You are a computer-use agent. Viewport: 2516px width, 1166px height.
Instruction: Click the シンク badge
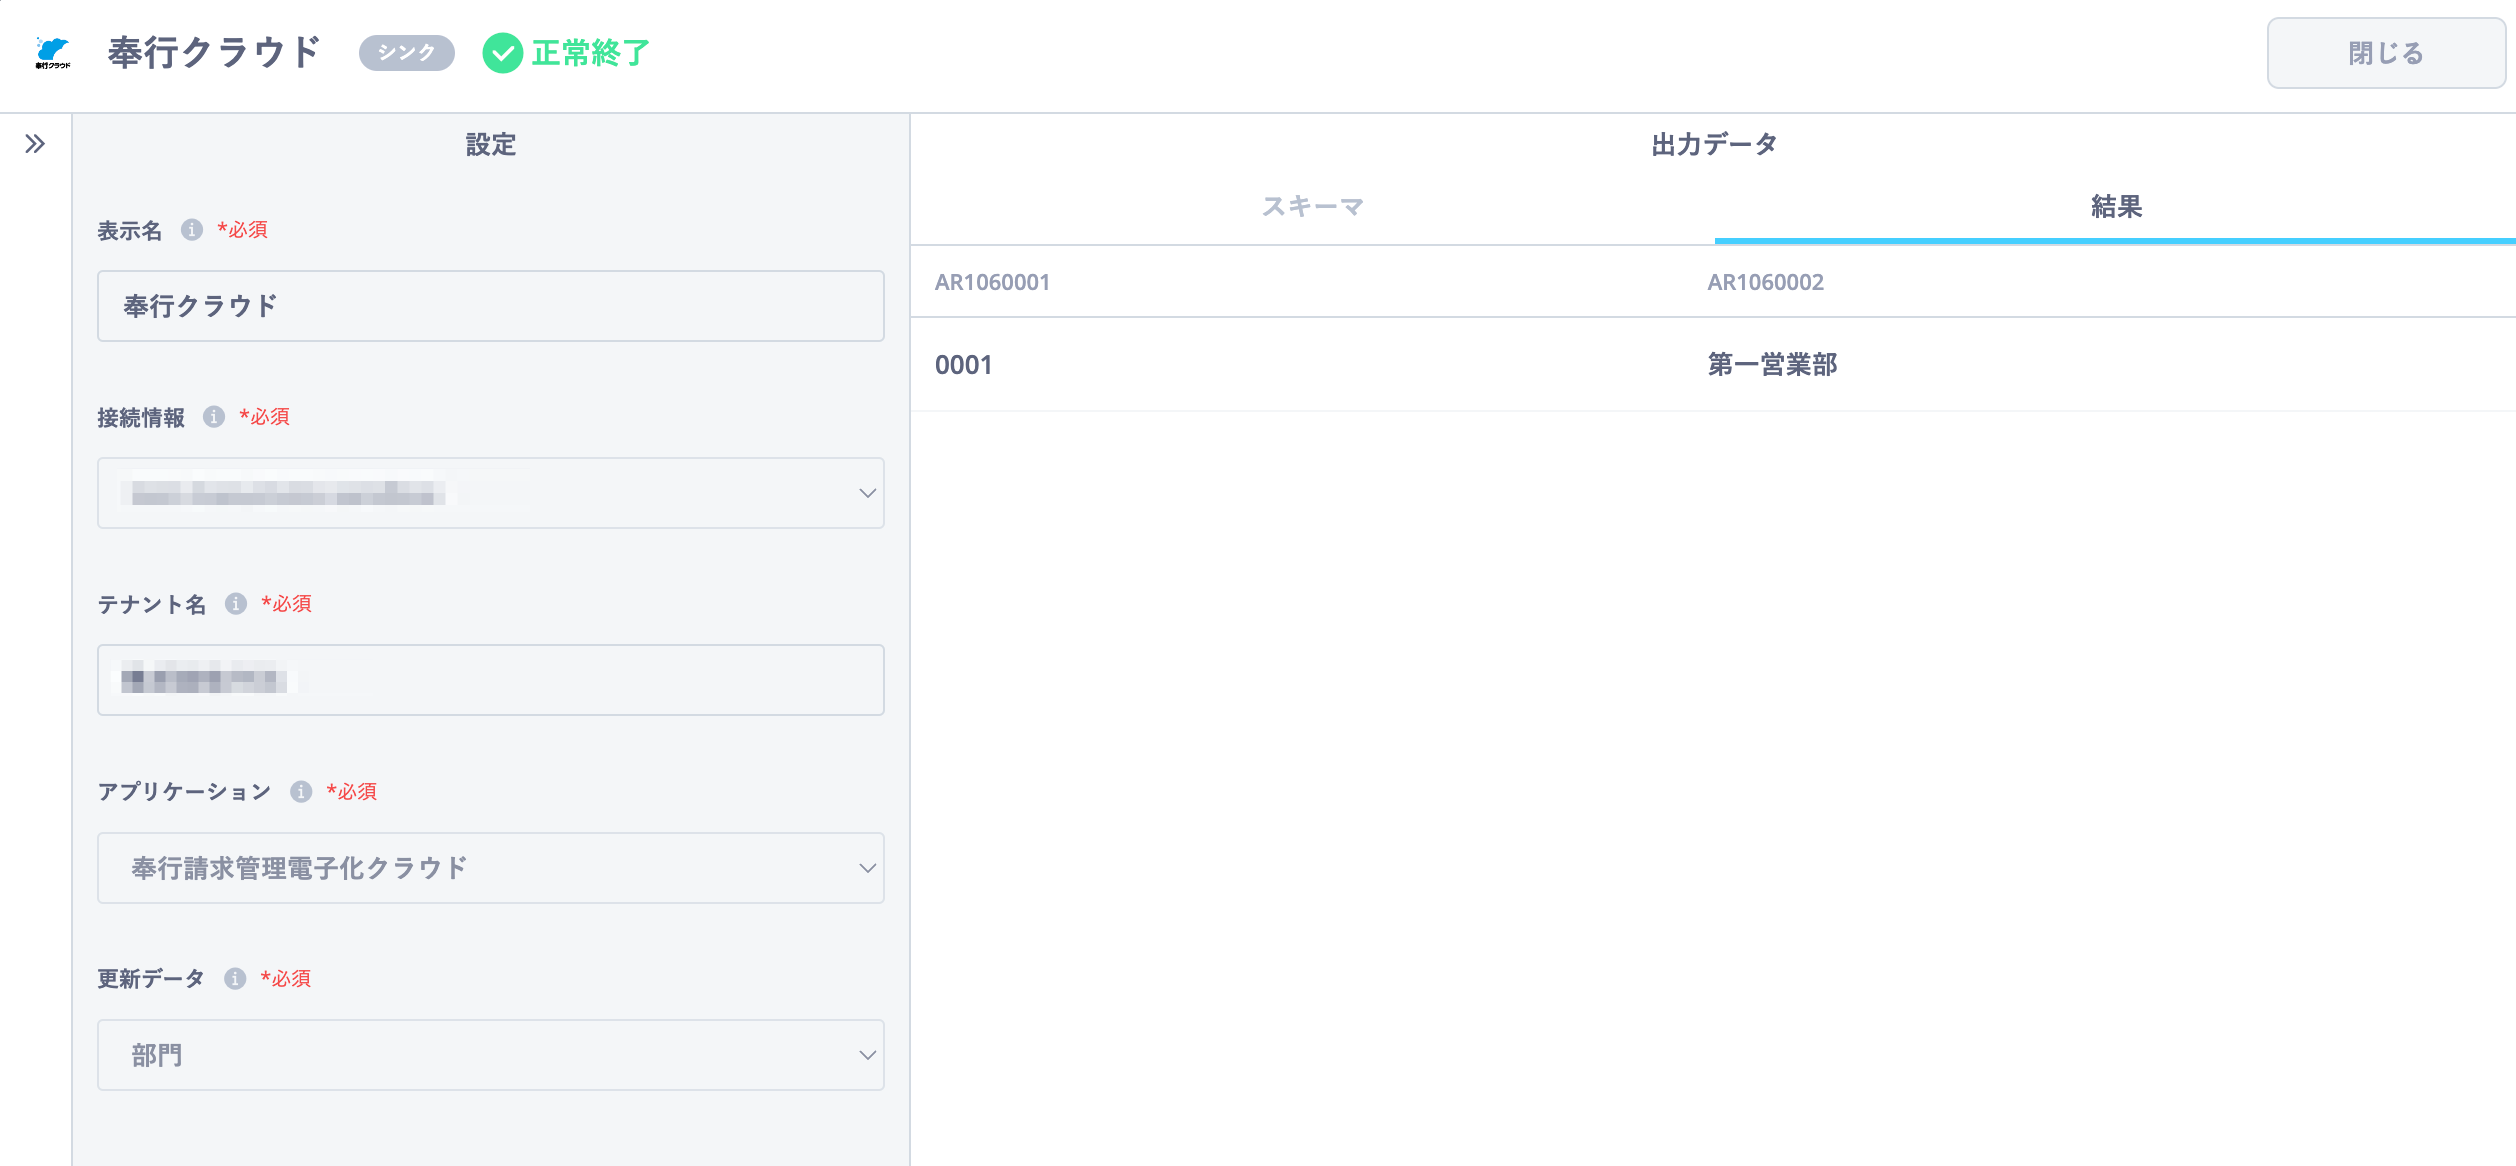pos(407,53)
